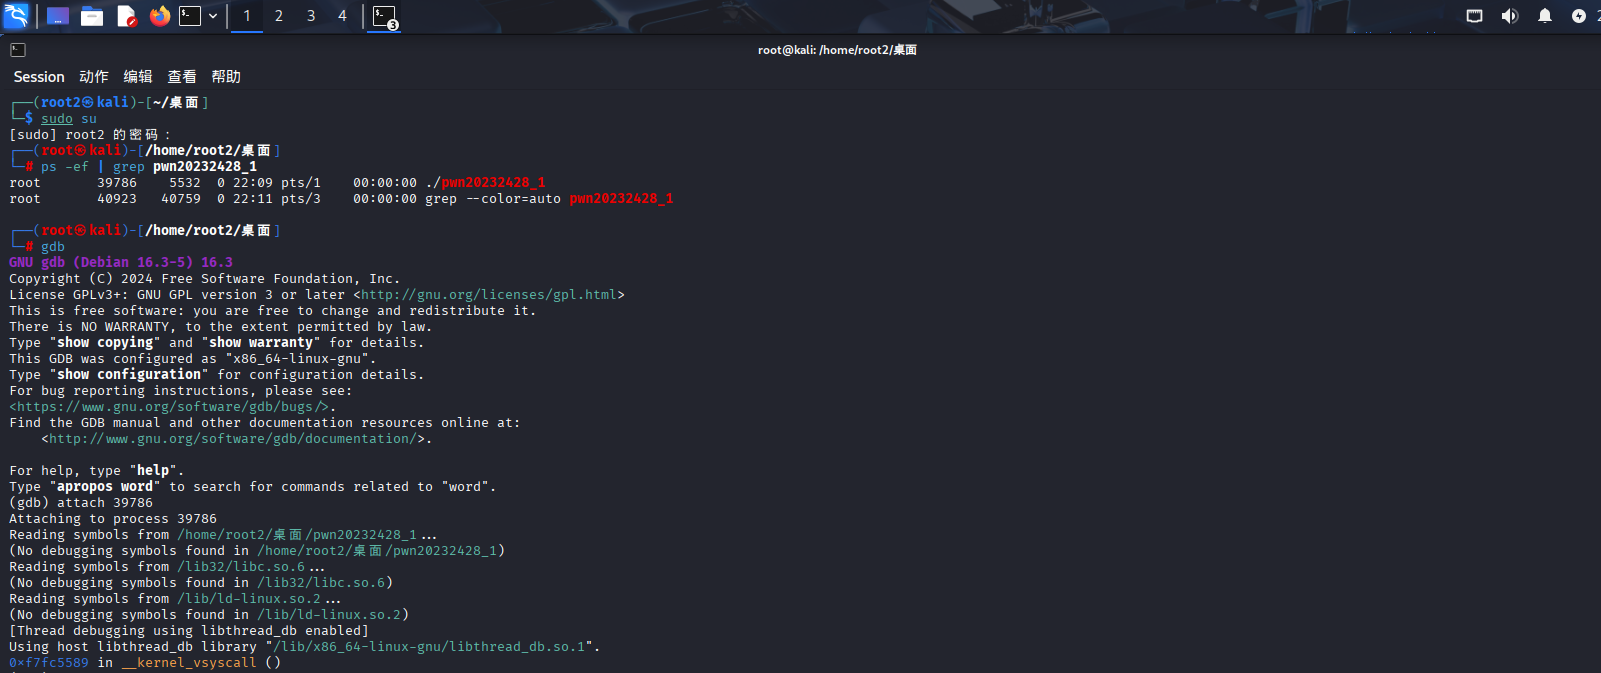Click the gdb bugs URL link

pos(169,407)
